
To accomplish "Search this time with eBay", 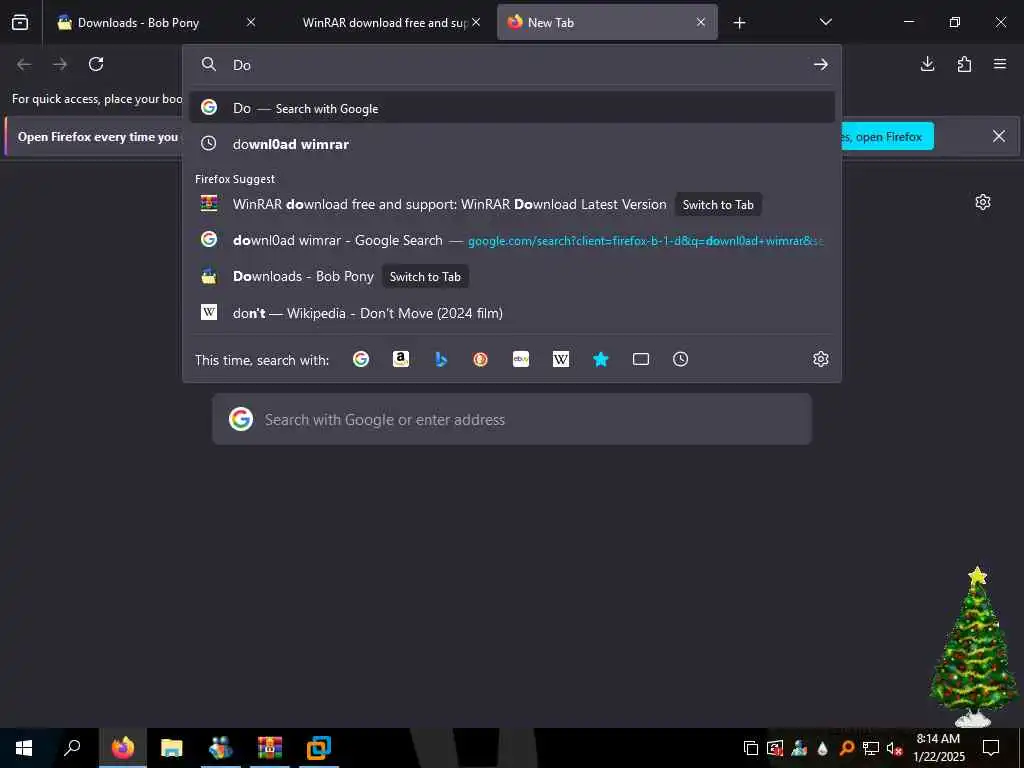I will click(x=520, y=359).
